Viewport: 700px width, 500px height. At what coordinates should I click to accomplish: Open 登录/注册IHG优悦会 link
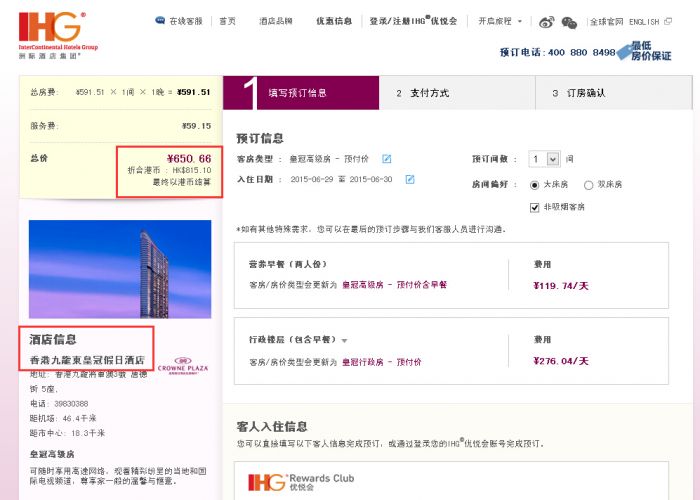pos(413,21)
